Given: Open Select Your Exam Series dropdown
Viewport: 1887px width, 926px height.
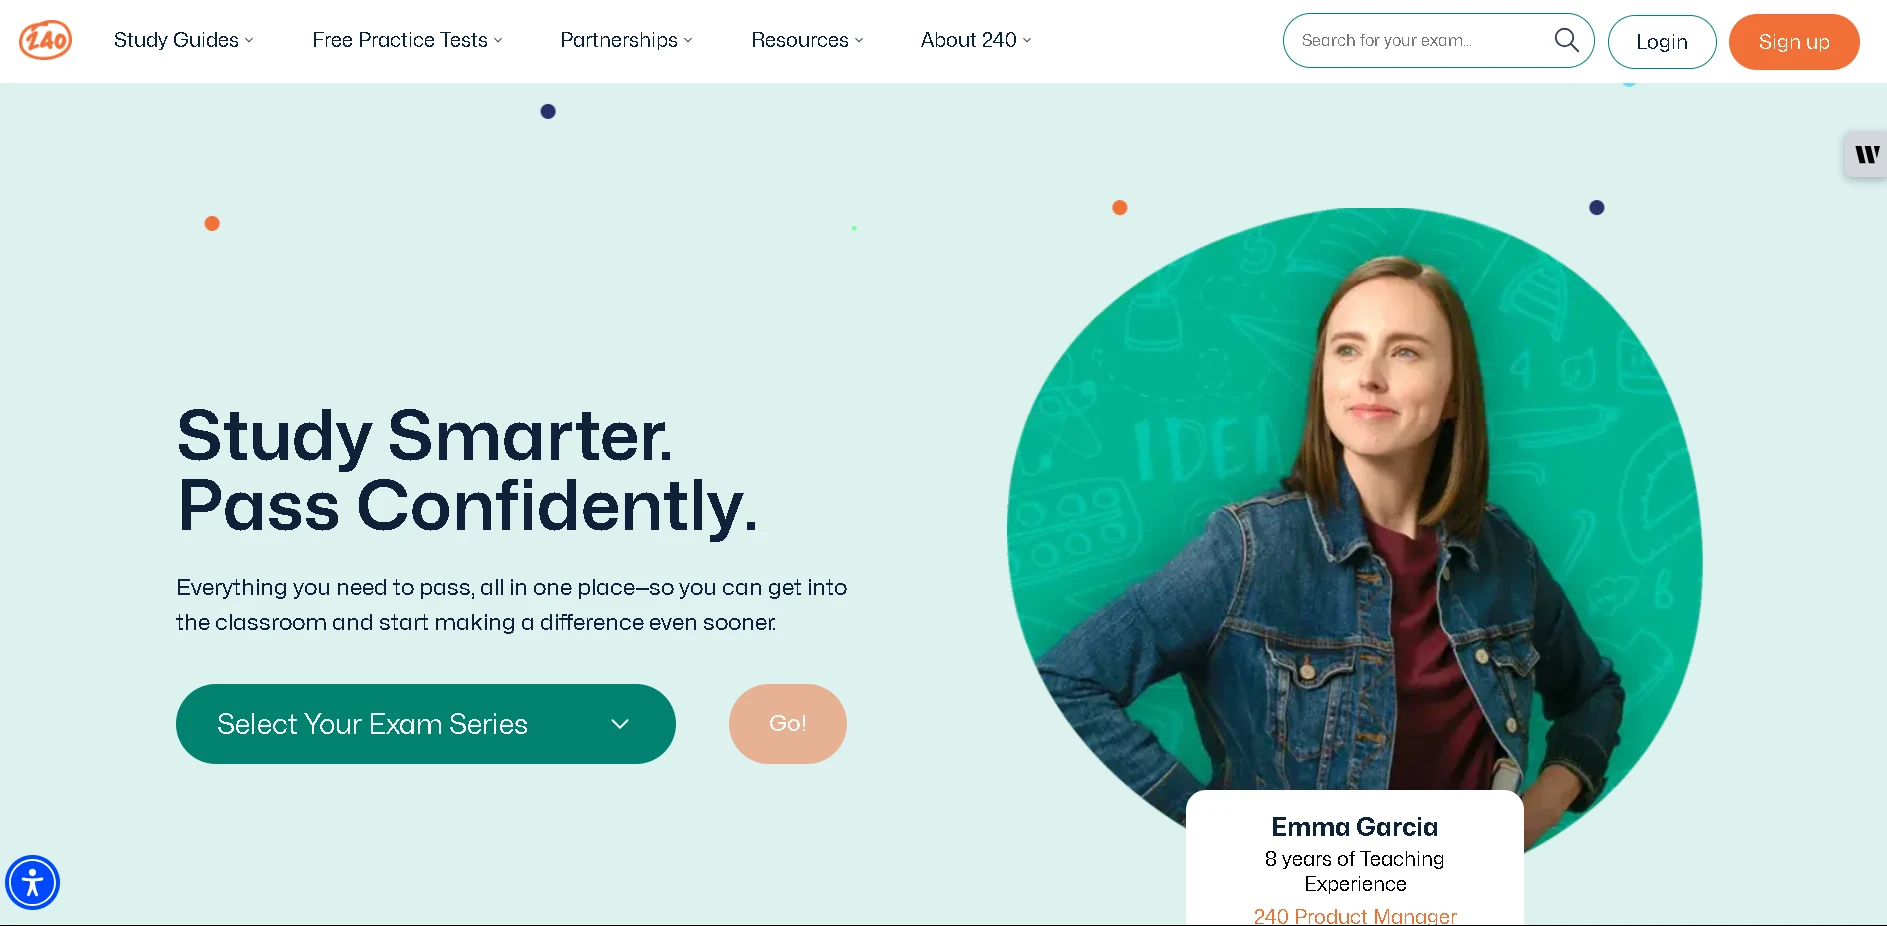Looking at the screenshot, I should point(426,724).
